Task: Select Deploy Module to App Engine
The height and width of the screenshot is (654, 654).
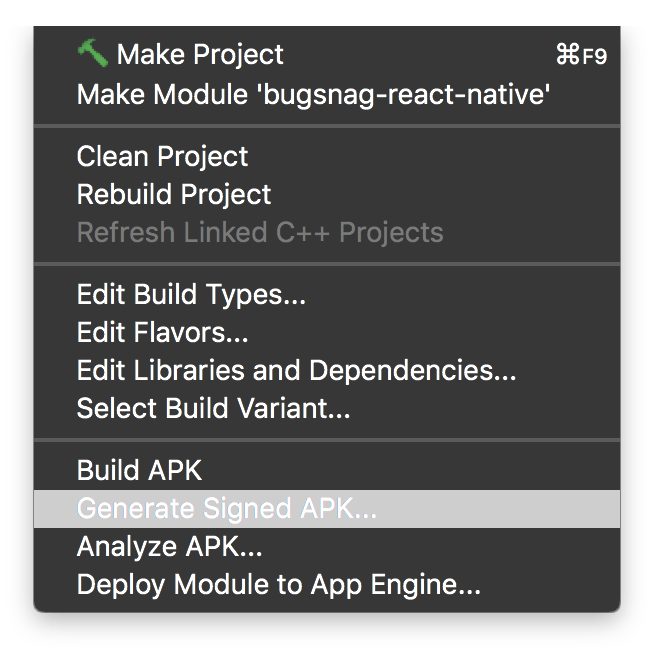Action: point(279,585)
